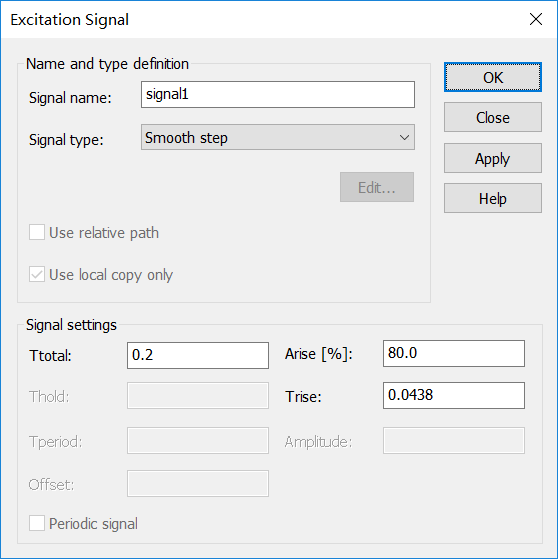Click the Close button below OK

(x=493, y=117)
